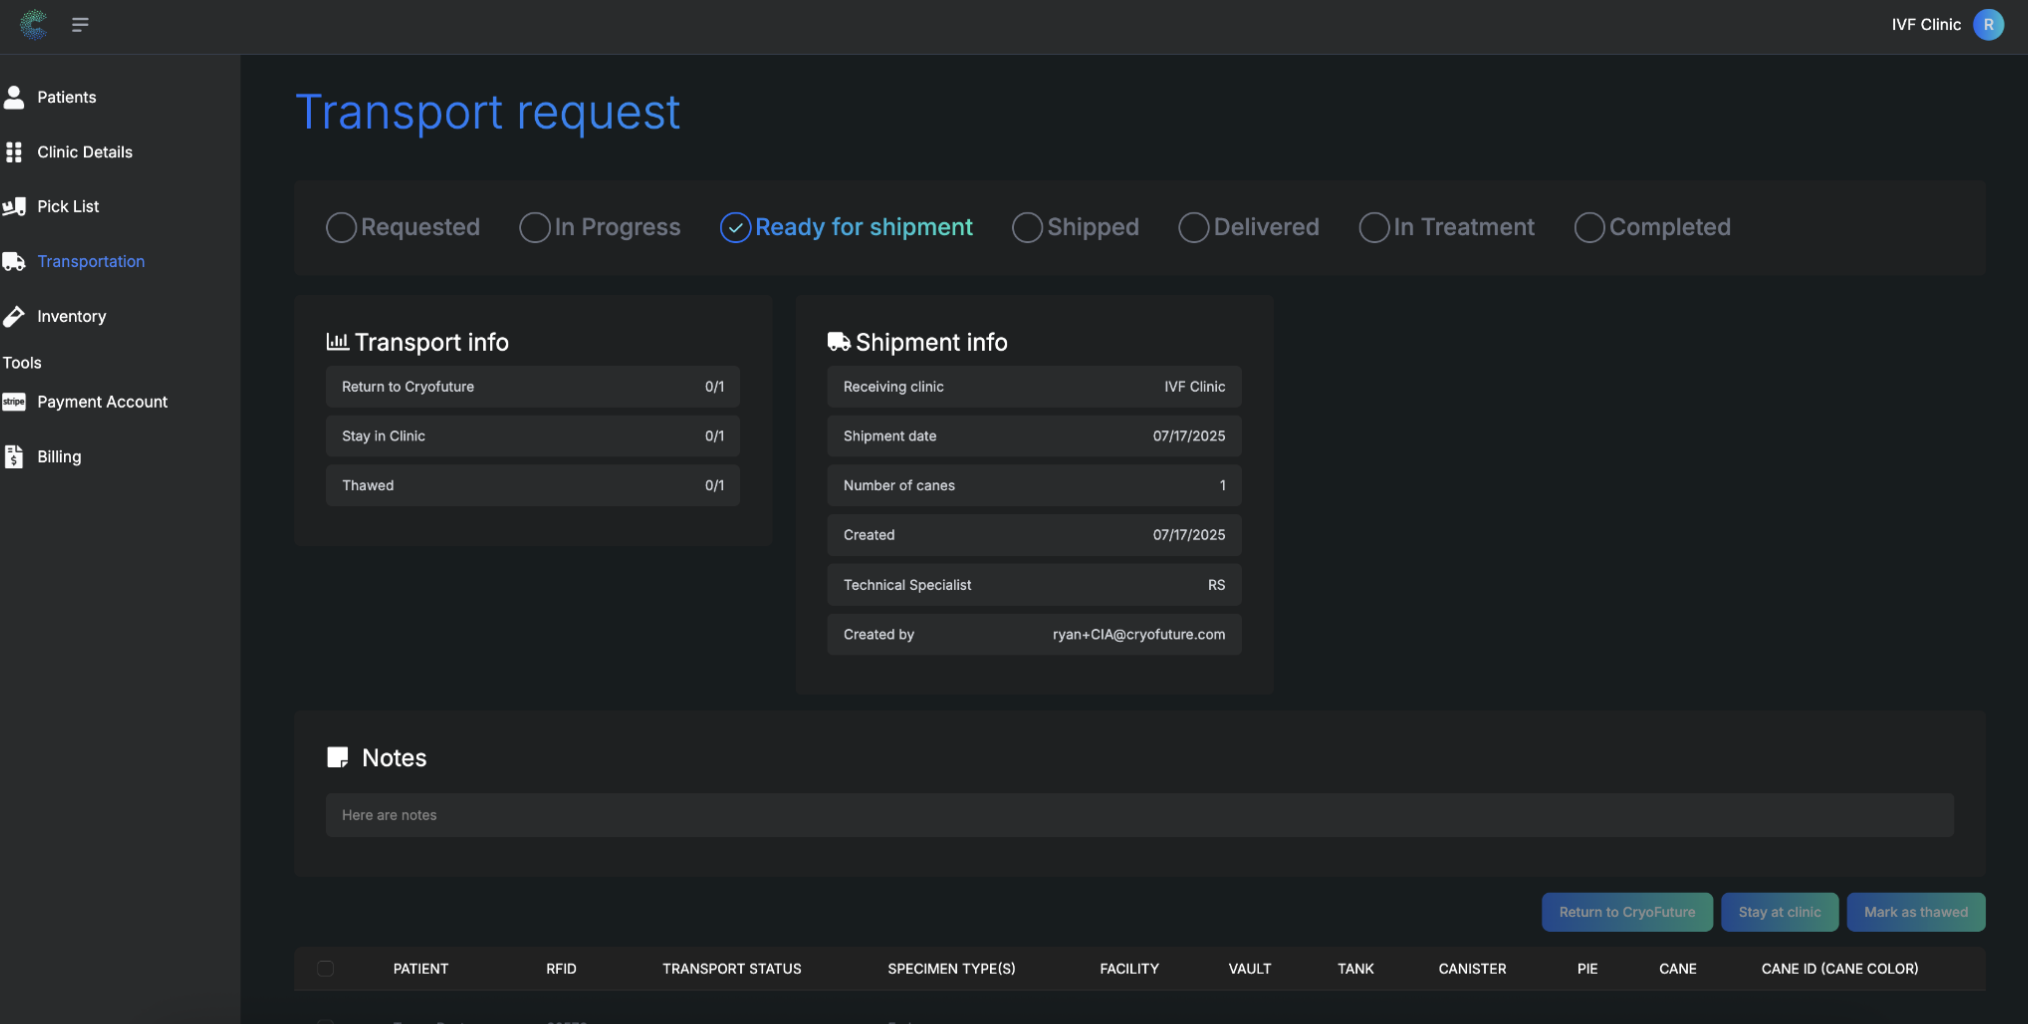This screenshot has height=1024, width=2028.
Task: Click the Clinic Details grid icon
Action: pos(13,151)
